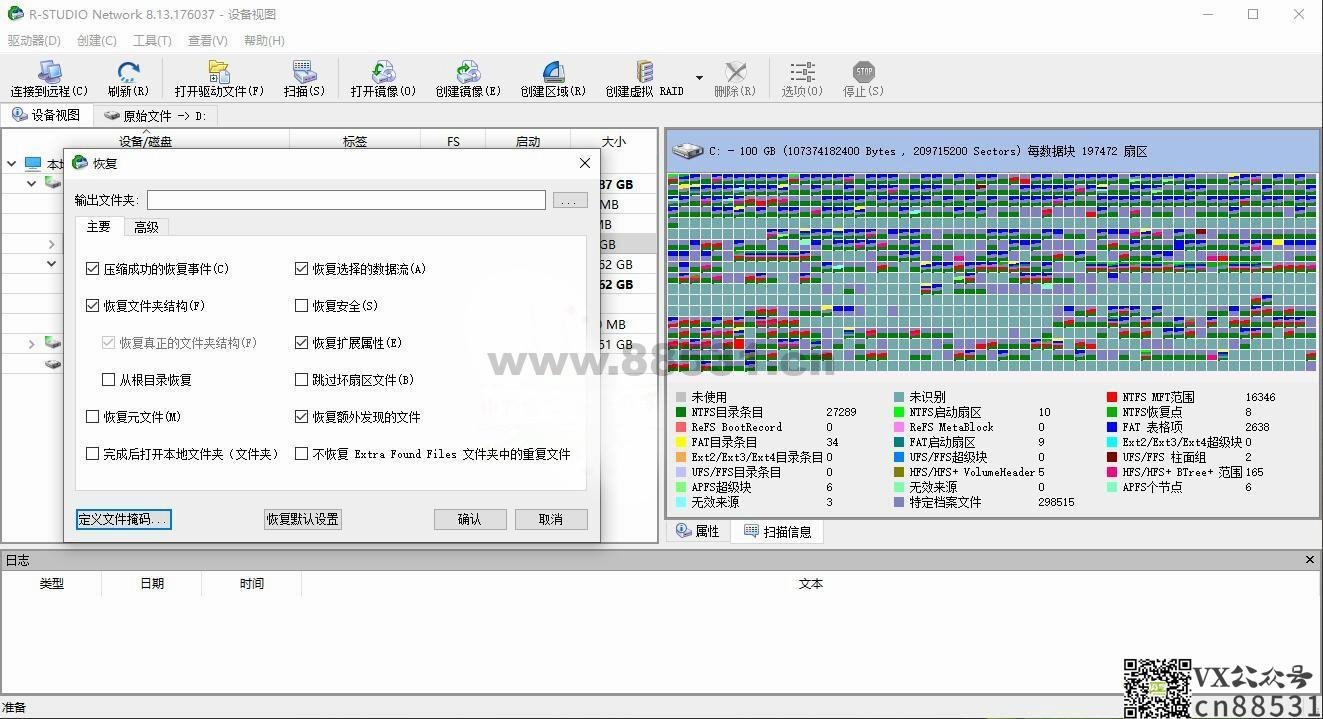The image size is (1323, 719).
Task: Click the C: drive icon in scan header
Action: pos(687,151)
